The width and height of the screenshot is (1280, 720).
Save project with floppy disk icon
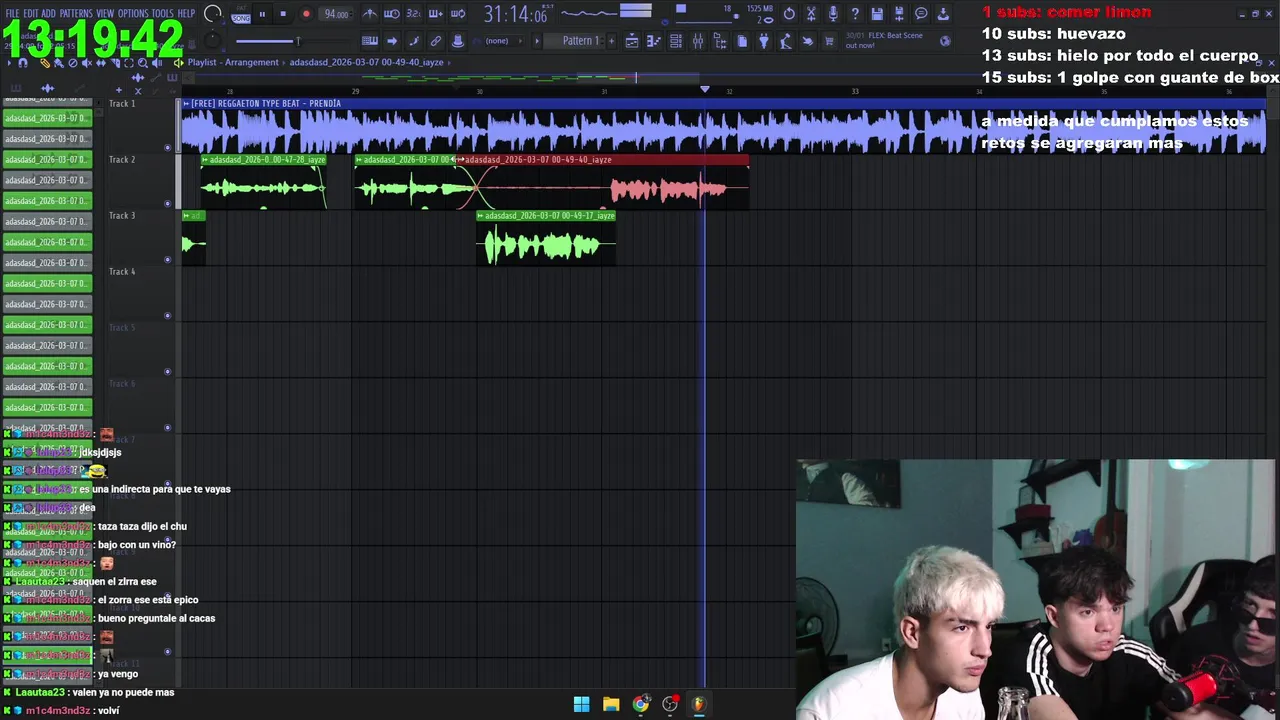pyautogui.click(x=877, y=14)
